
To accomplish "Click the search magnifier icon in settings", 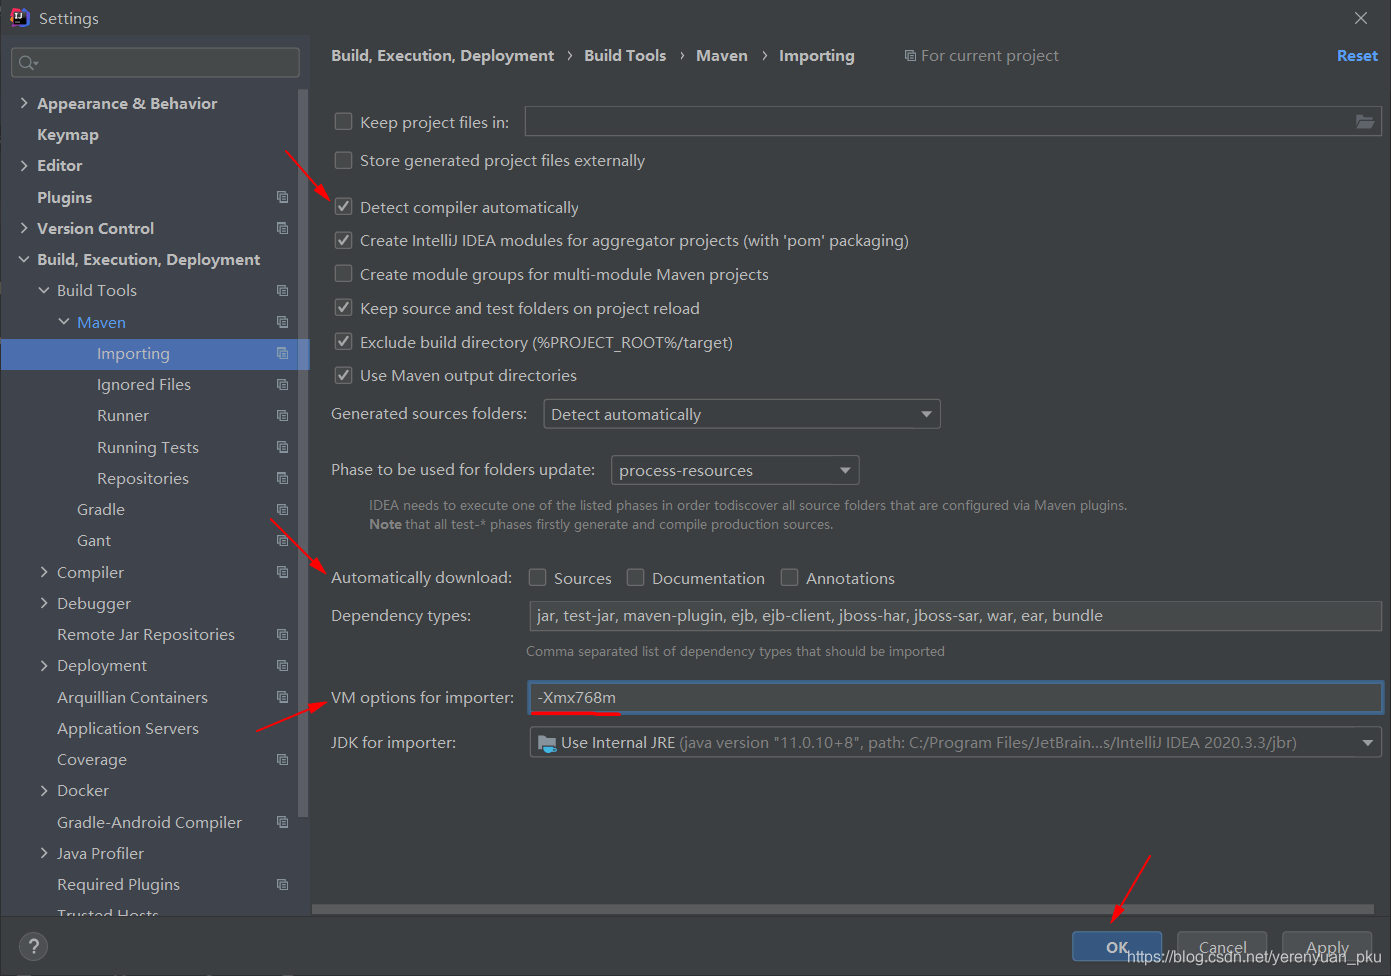I will (27, 63).
